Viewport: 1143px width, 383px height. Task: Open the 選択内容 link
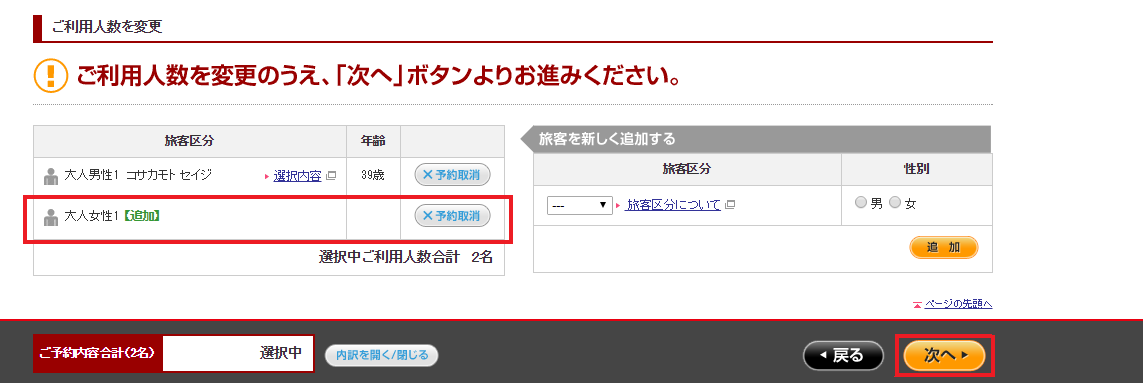297,176
